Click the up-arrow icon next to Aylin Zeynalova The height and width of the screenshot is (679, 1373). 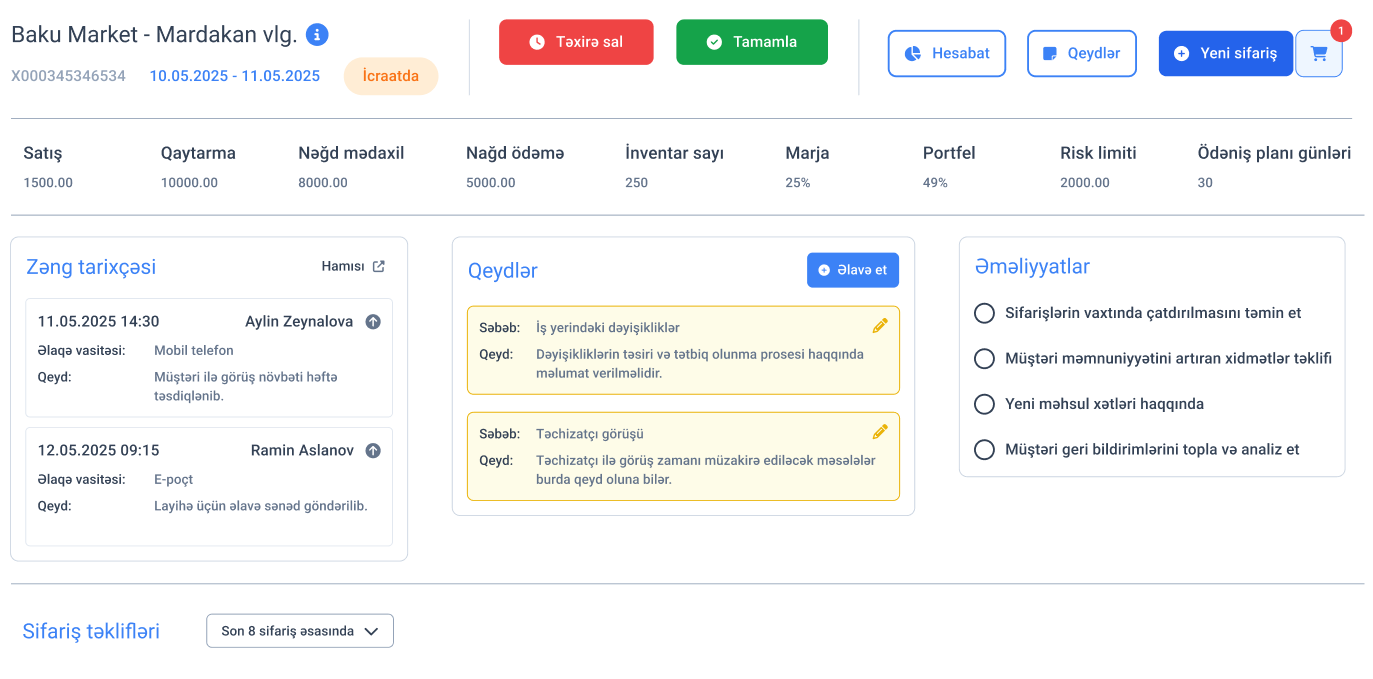(373, 322)
